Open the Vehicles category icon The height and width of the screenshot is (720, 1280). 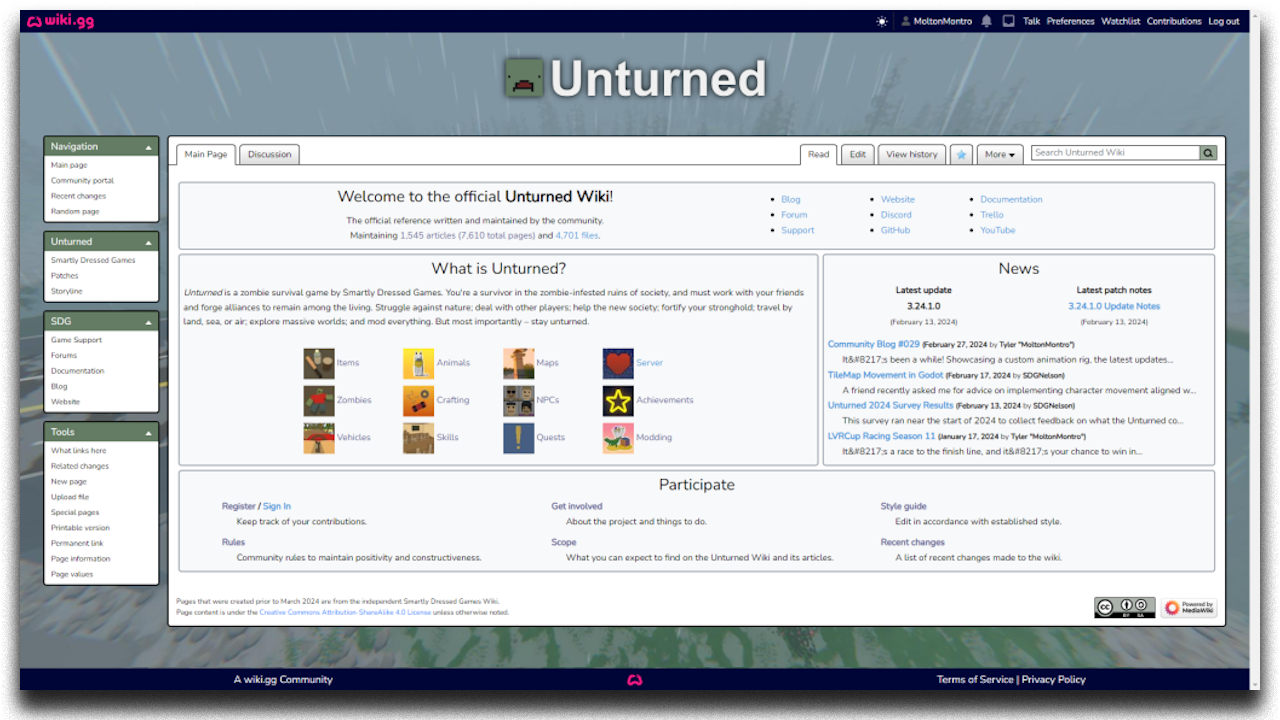319,437
